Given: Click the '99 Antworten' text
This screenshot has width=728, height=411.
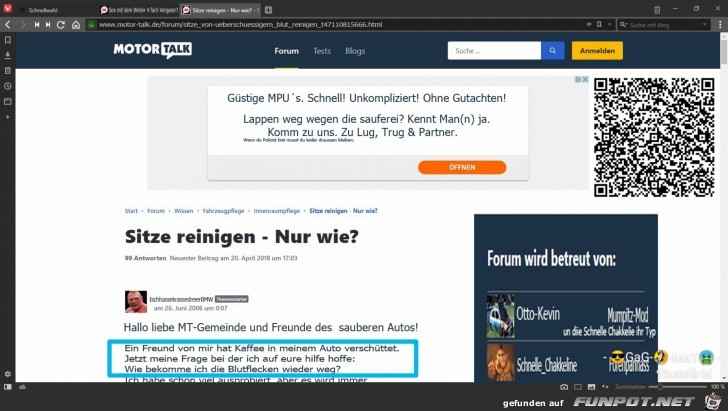Looking at the screenshot, I should pos(145,258).
